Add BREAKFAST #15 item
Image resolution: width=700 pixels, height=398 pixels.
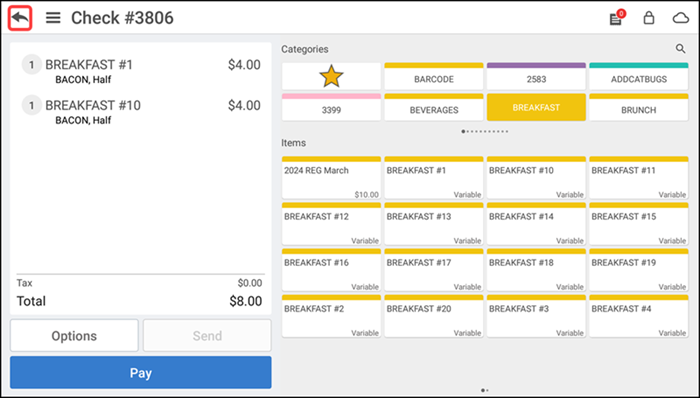click(x=638, y=224)
